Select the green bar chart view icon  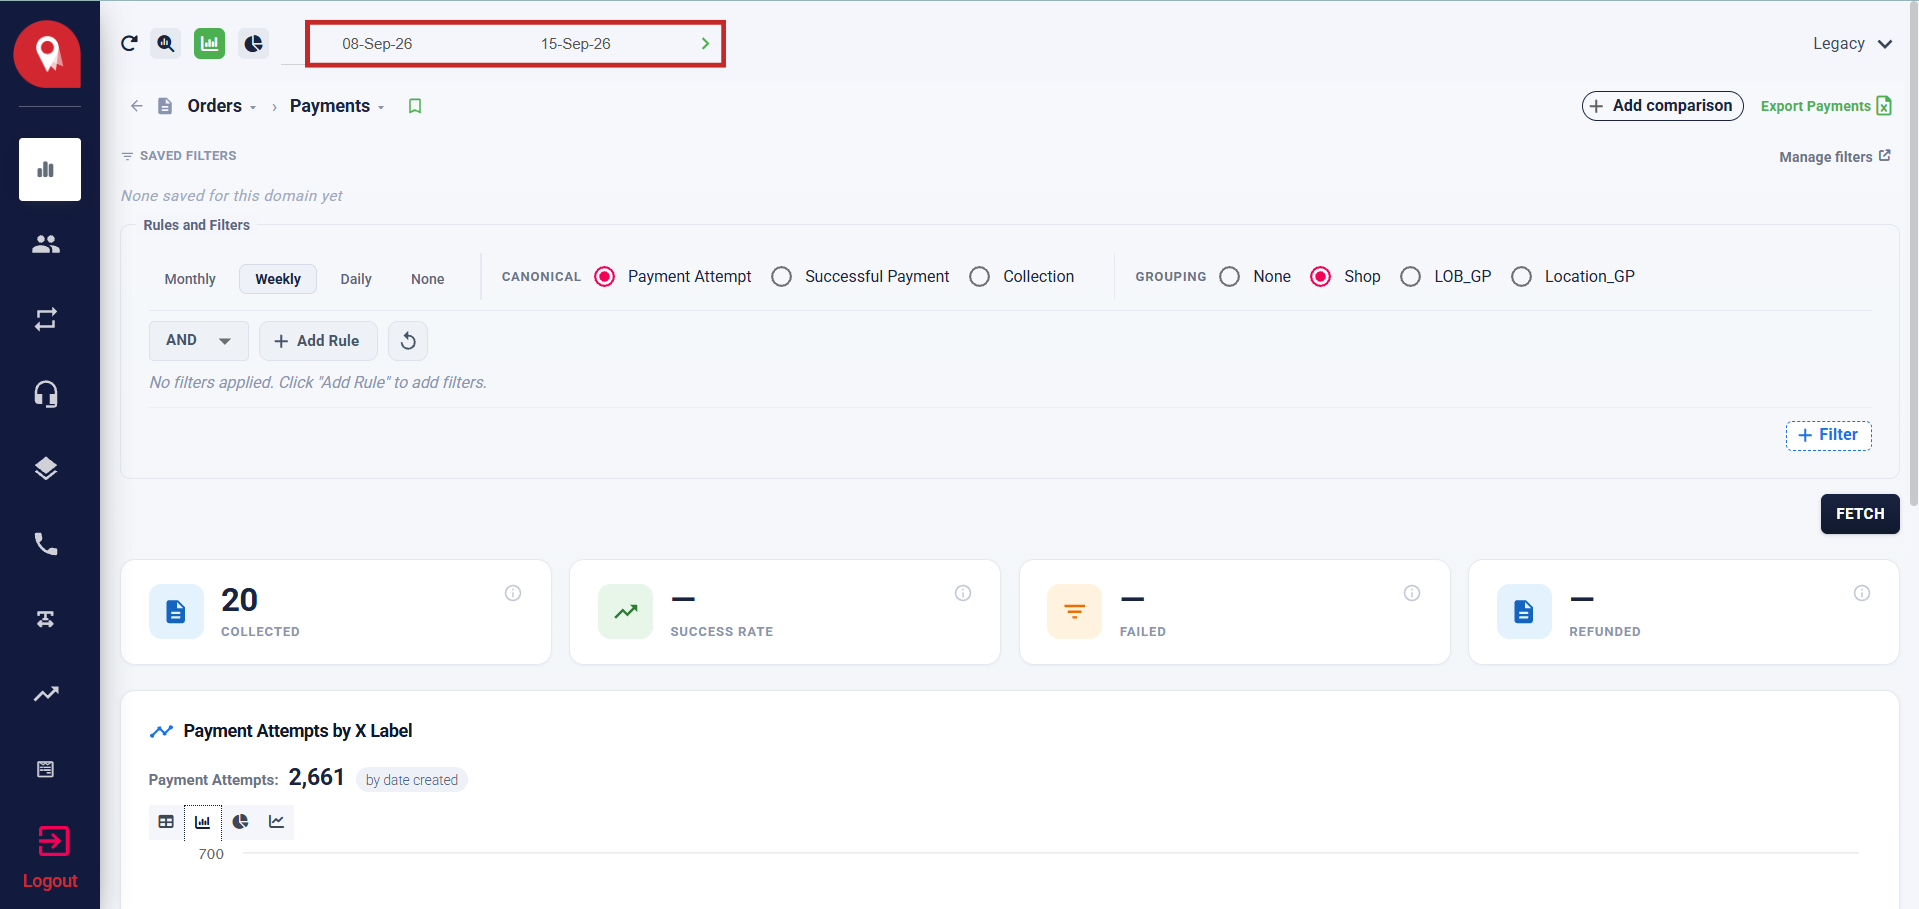[209, 43]
